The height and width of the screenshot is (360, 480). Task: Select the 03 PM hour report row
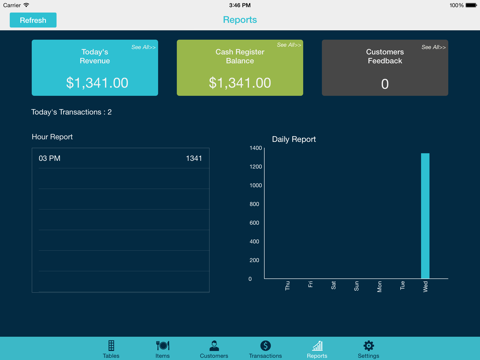[x=121, y=158]
